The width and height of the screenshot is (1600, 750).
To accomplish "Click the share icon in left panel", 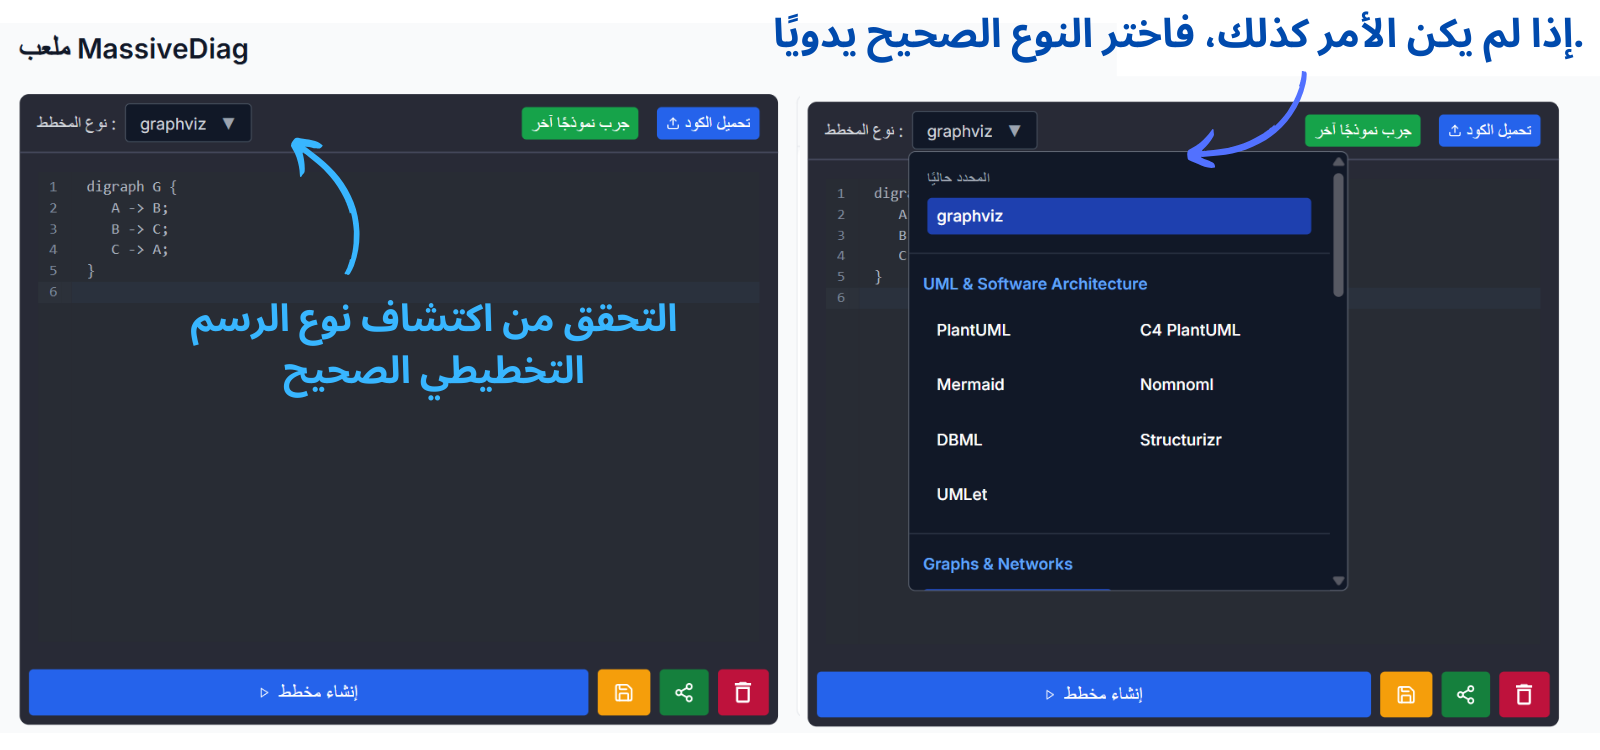I will point(684,692).
